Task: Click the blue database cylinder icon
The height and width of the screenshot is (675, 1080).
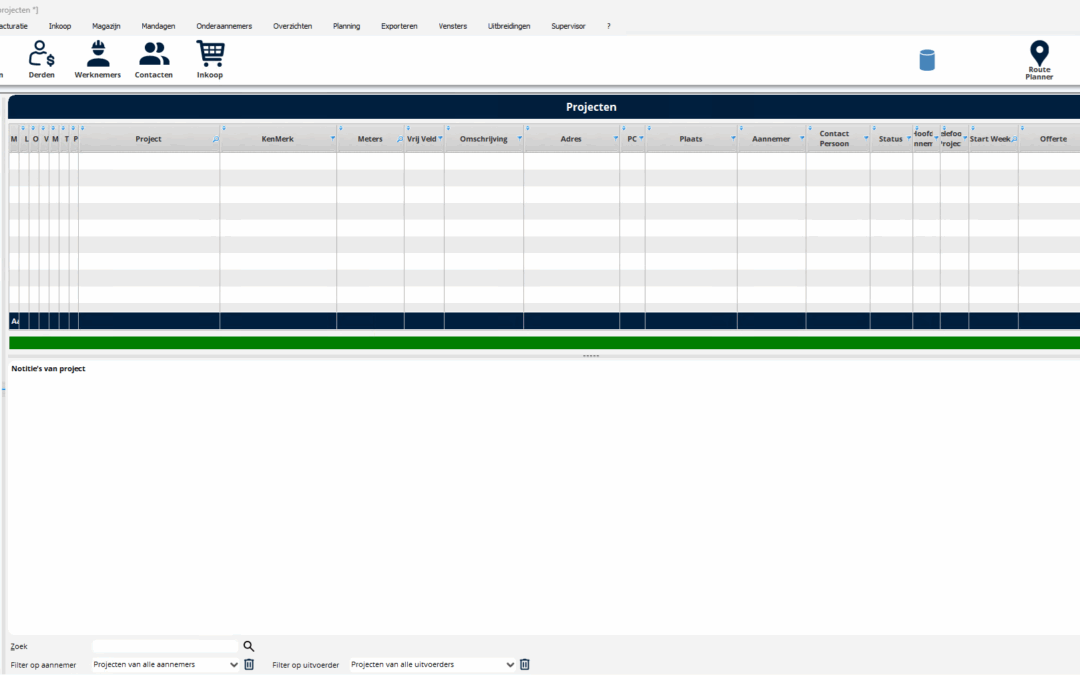Action: [x=927, y=60]
